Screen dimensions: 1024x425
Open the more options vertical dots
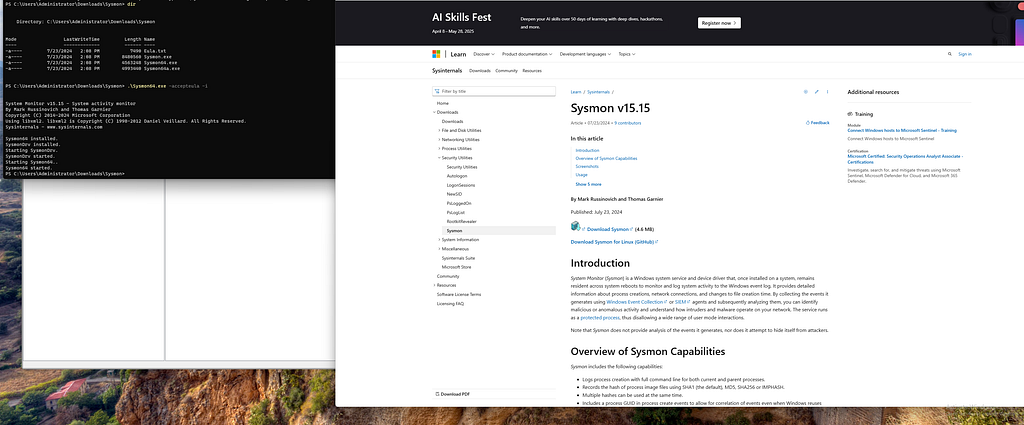point(827,92)
